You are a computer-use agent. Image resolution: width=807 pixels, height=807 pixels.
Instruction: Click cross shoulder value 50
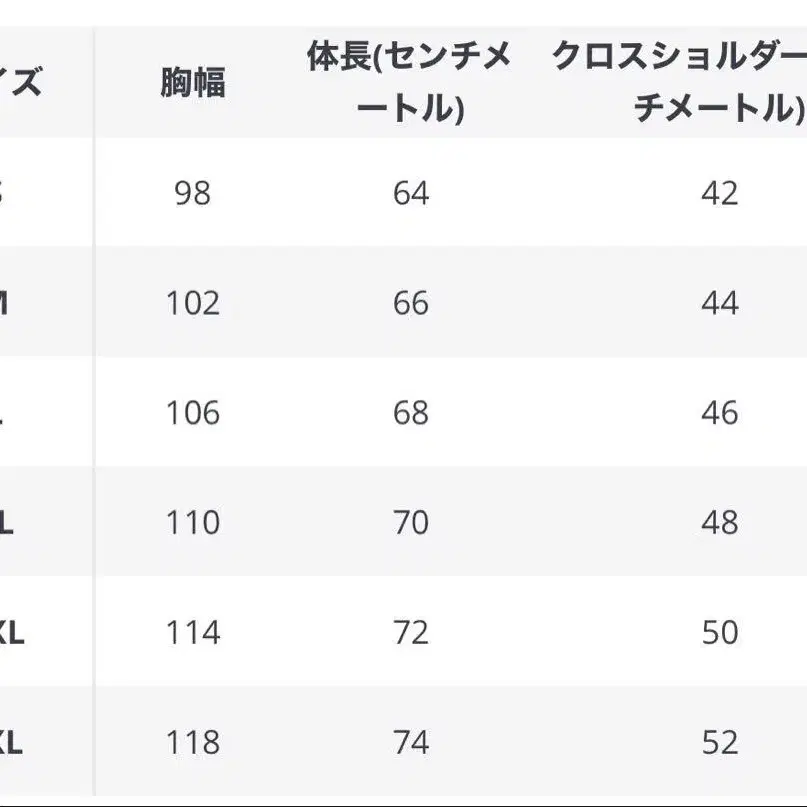719,632
